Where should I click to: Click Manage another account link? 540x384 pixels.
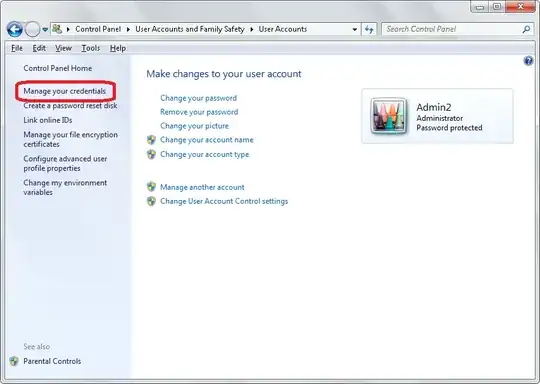(202, 187)
